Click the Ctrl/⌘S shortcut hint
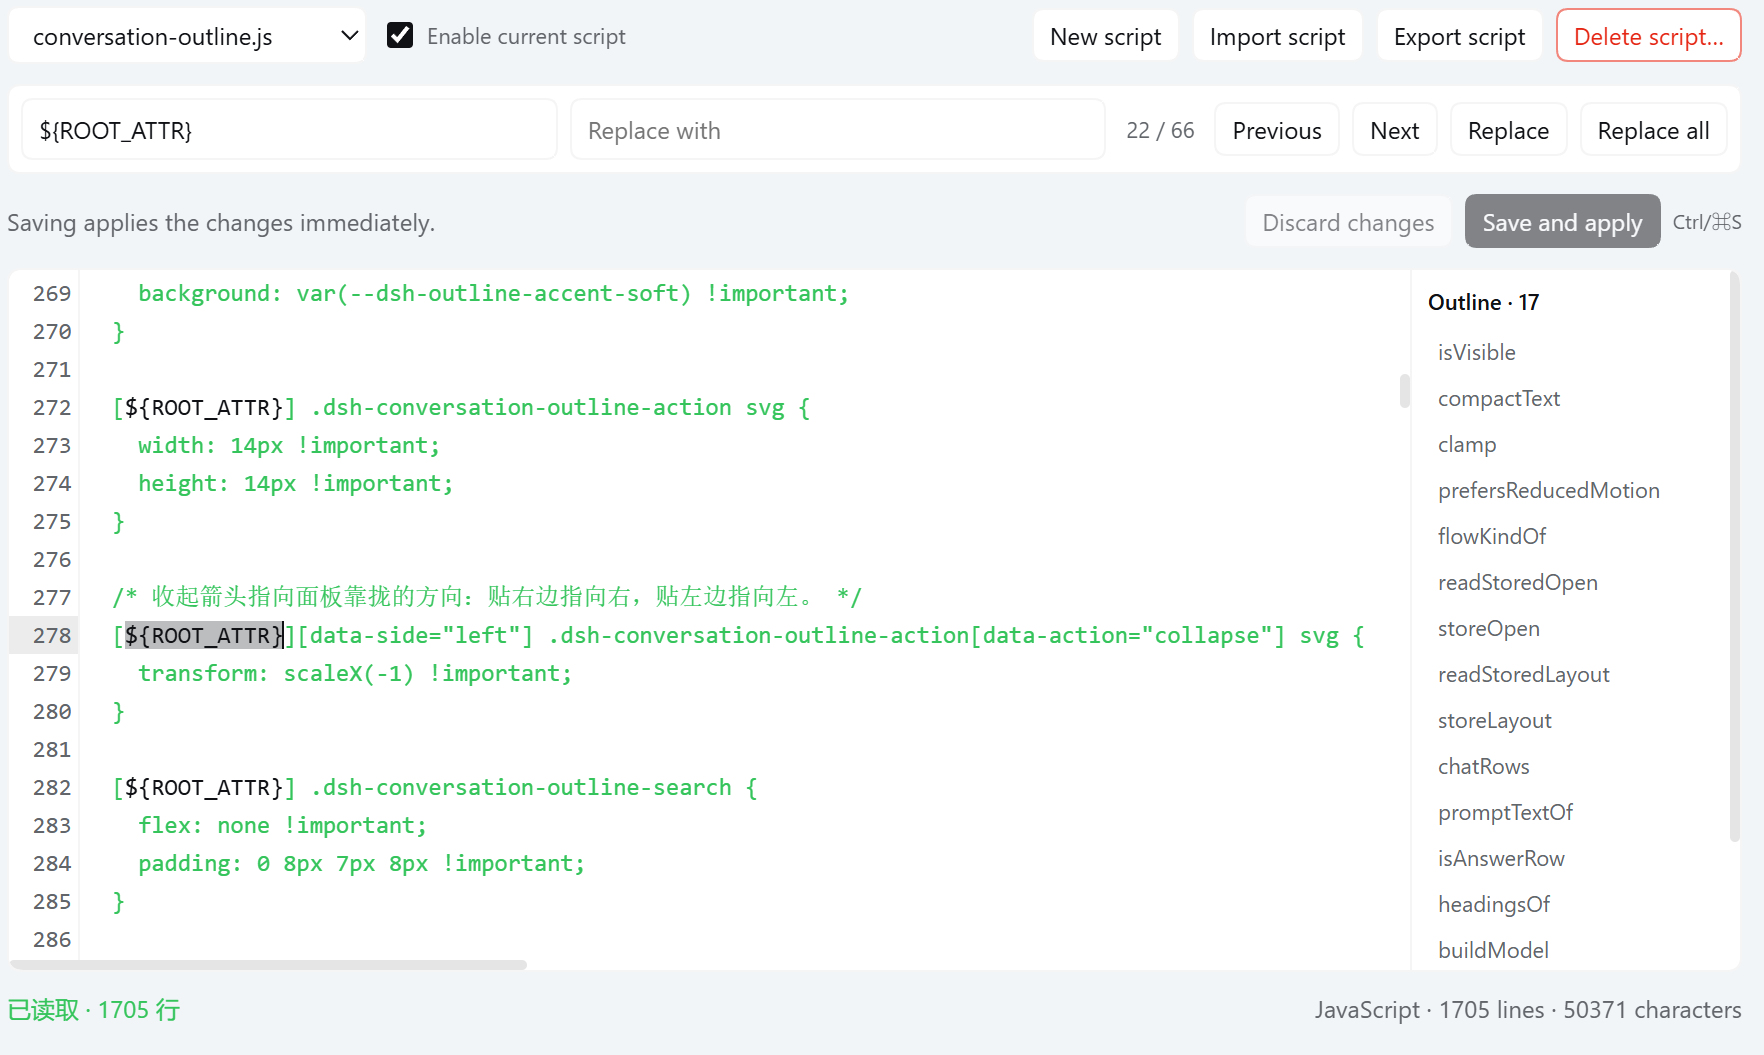Screen dimensions: 1764x1055 click(1707, 222)
